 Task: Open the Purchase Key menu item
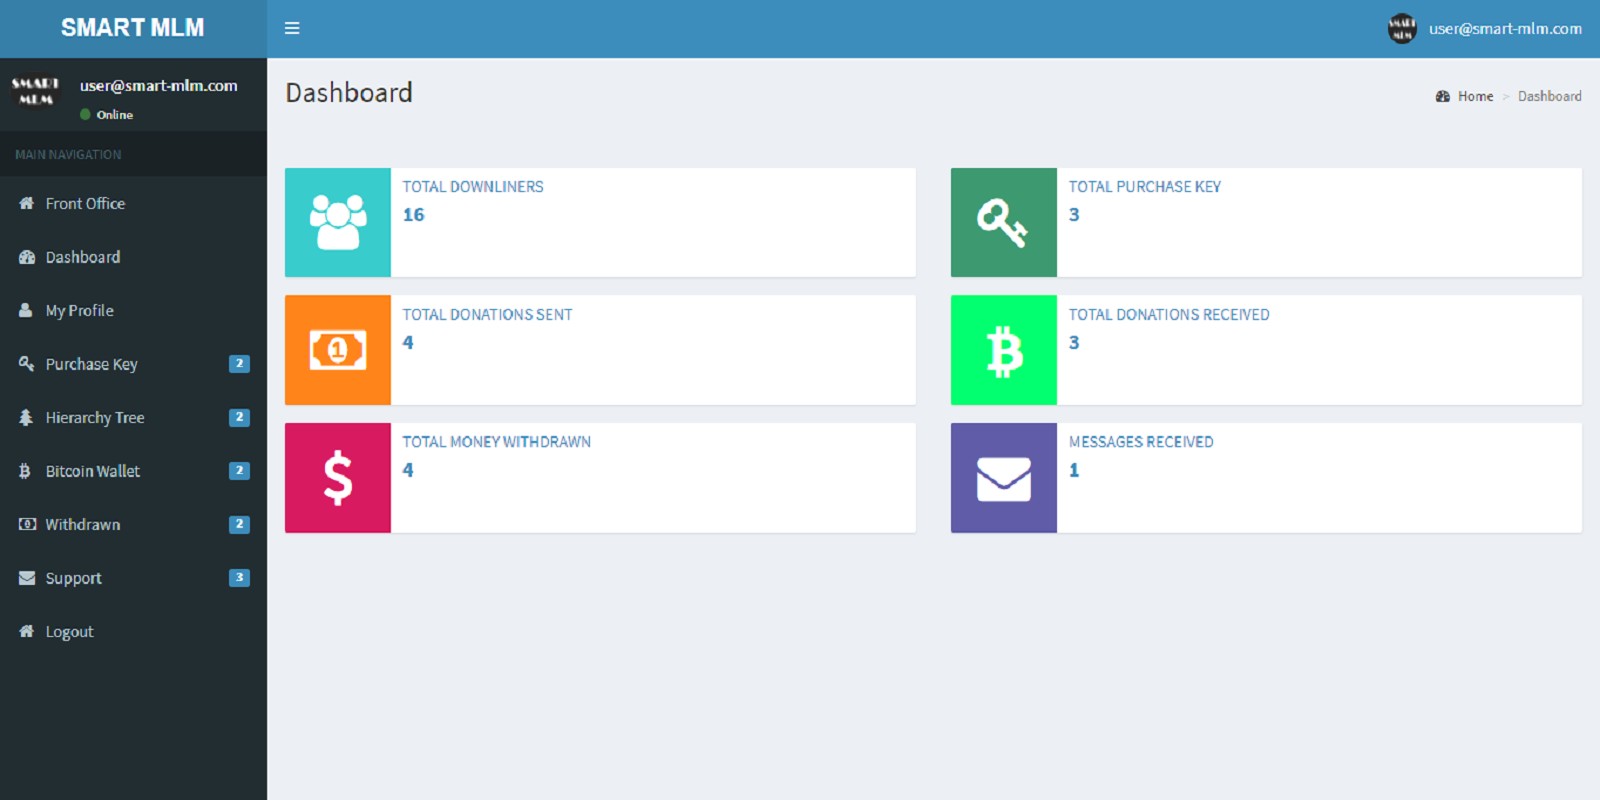coord(133,364)
